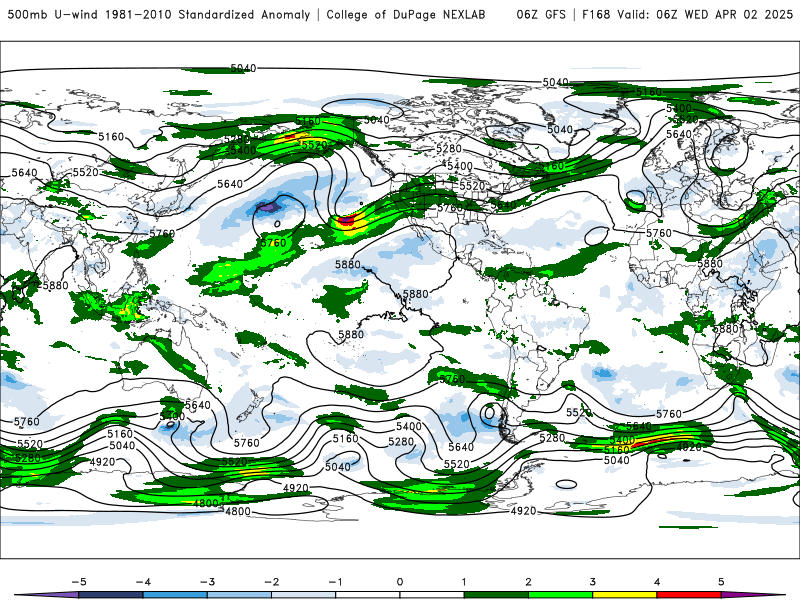Click the 5760 label west of South America
The width and height of the screenshot is (800, 600).
[x=452, y=379]
